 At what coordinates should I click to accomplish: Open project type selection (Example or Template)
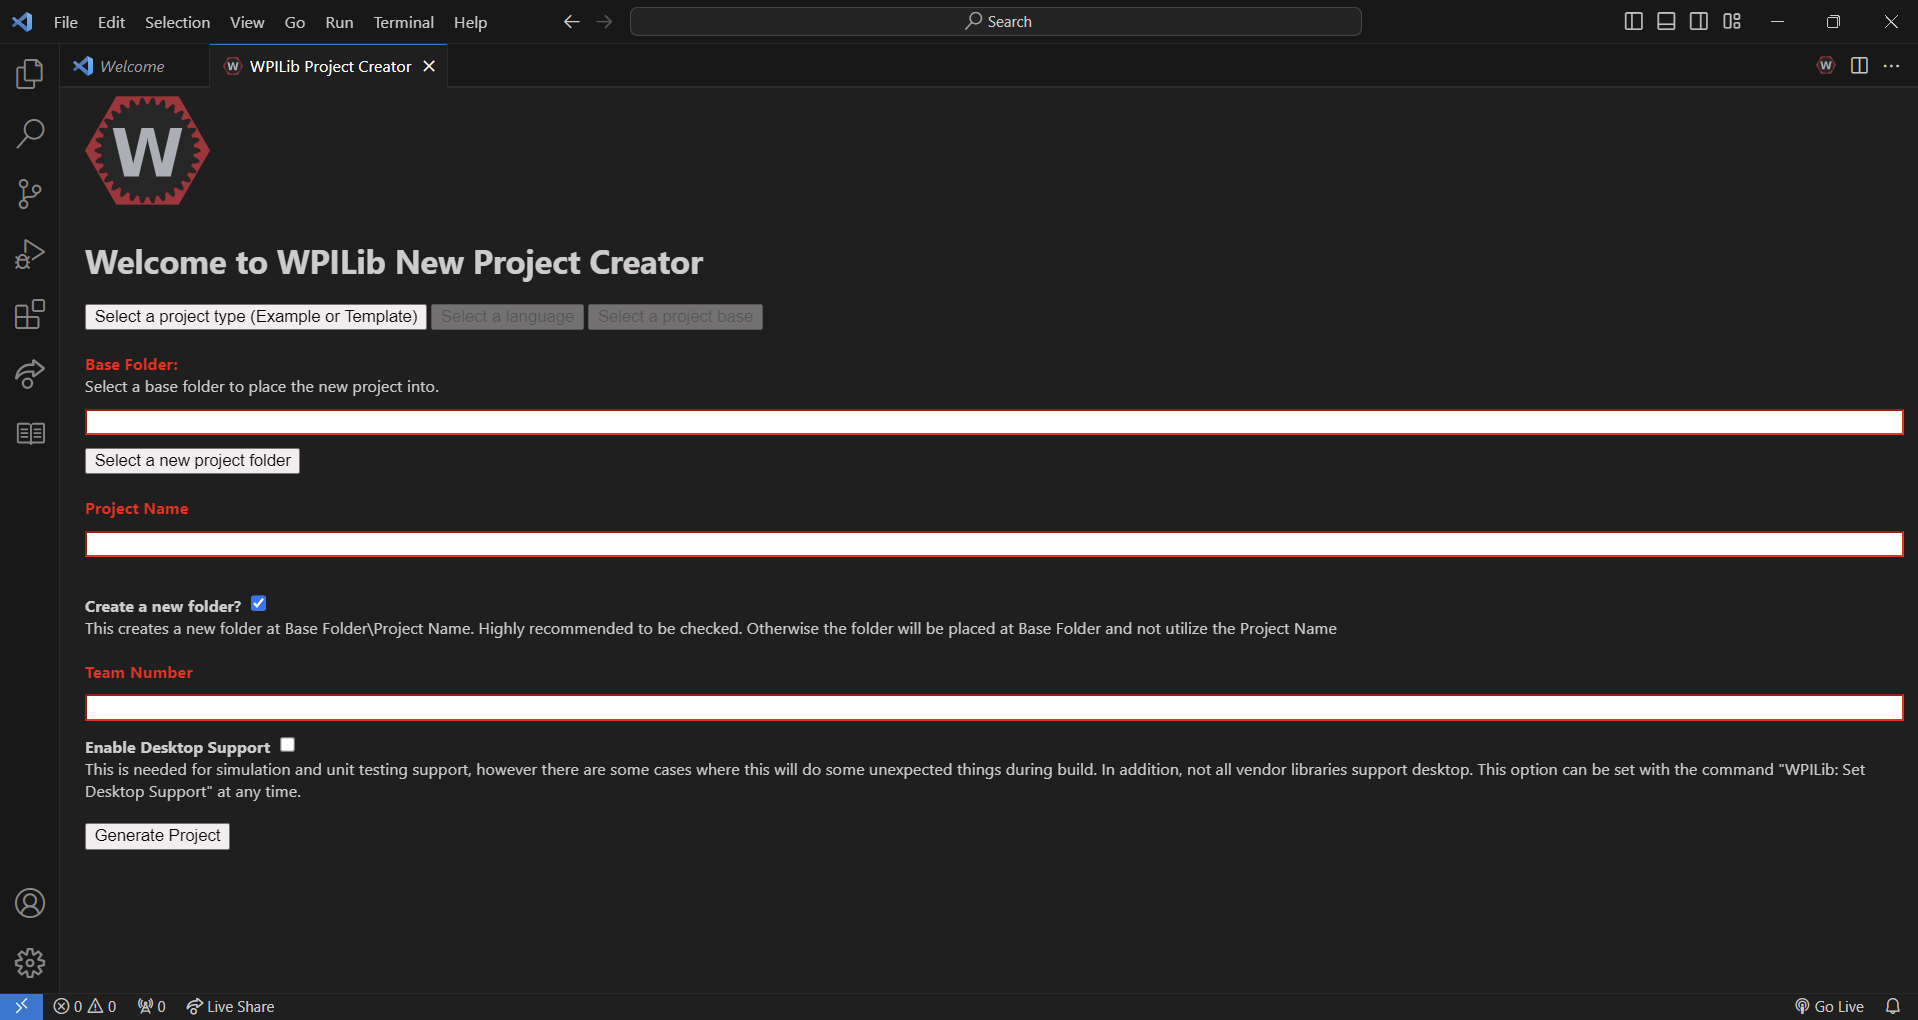[256, 317]
